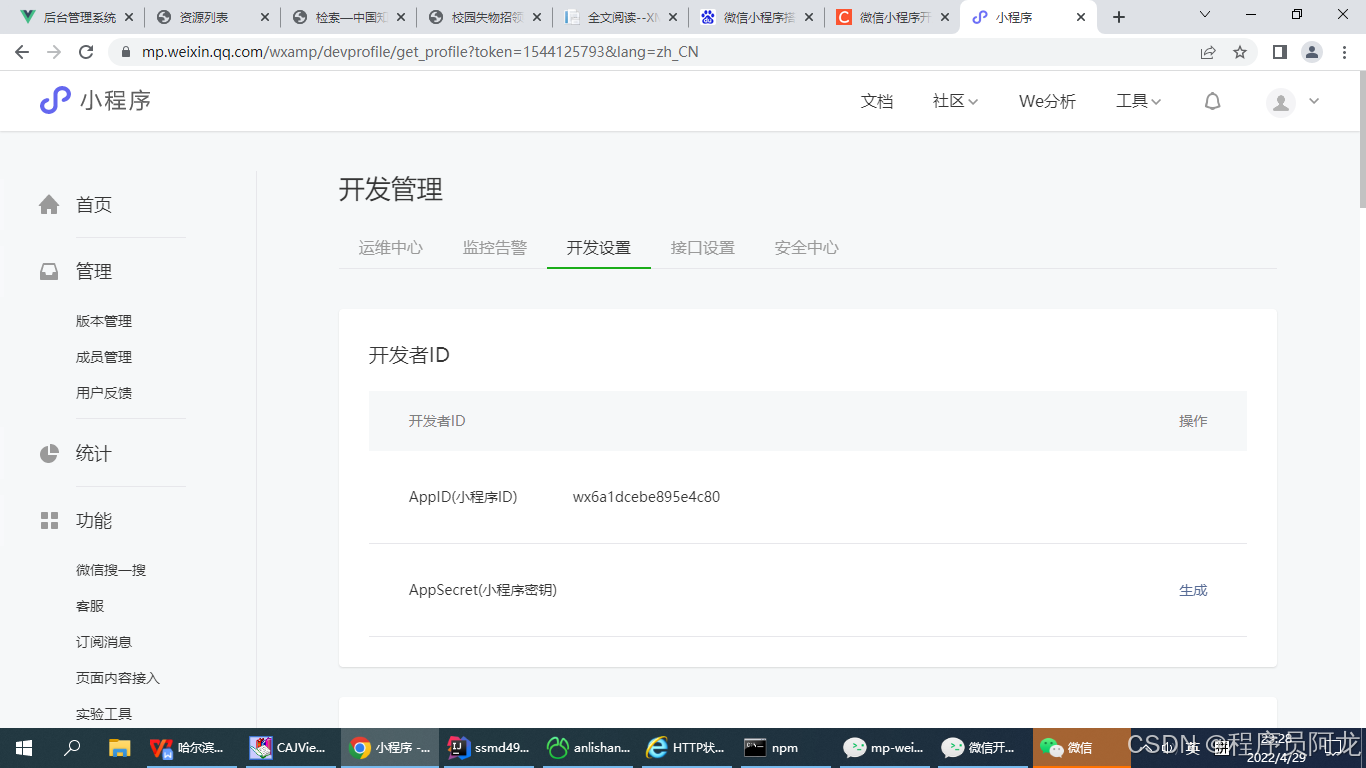1366x768 pixels.
Task: Switch to the 校园失物招领 browser tab
Action: [x=485, y=17]
